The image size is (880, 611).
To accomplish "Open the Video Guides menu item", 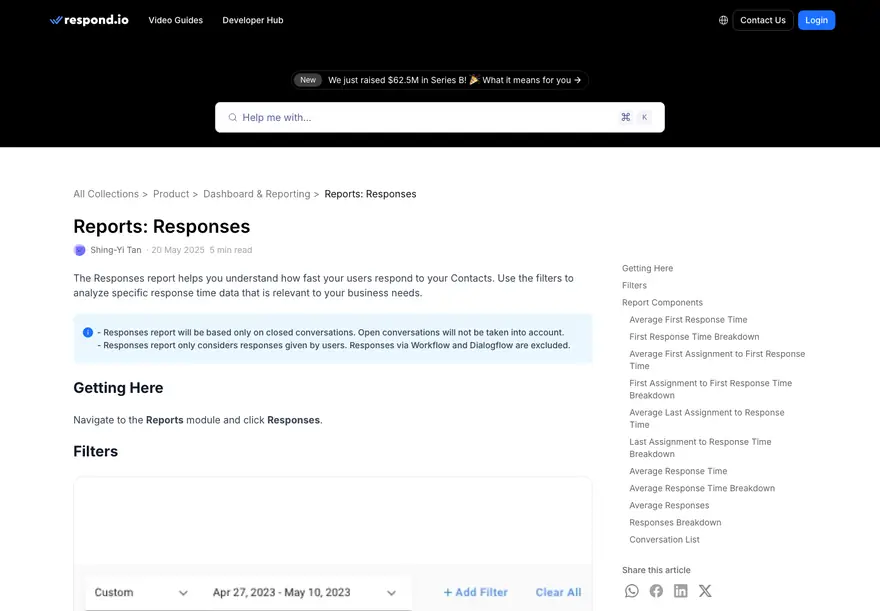I will click(x=176, y=20).
